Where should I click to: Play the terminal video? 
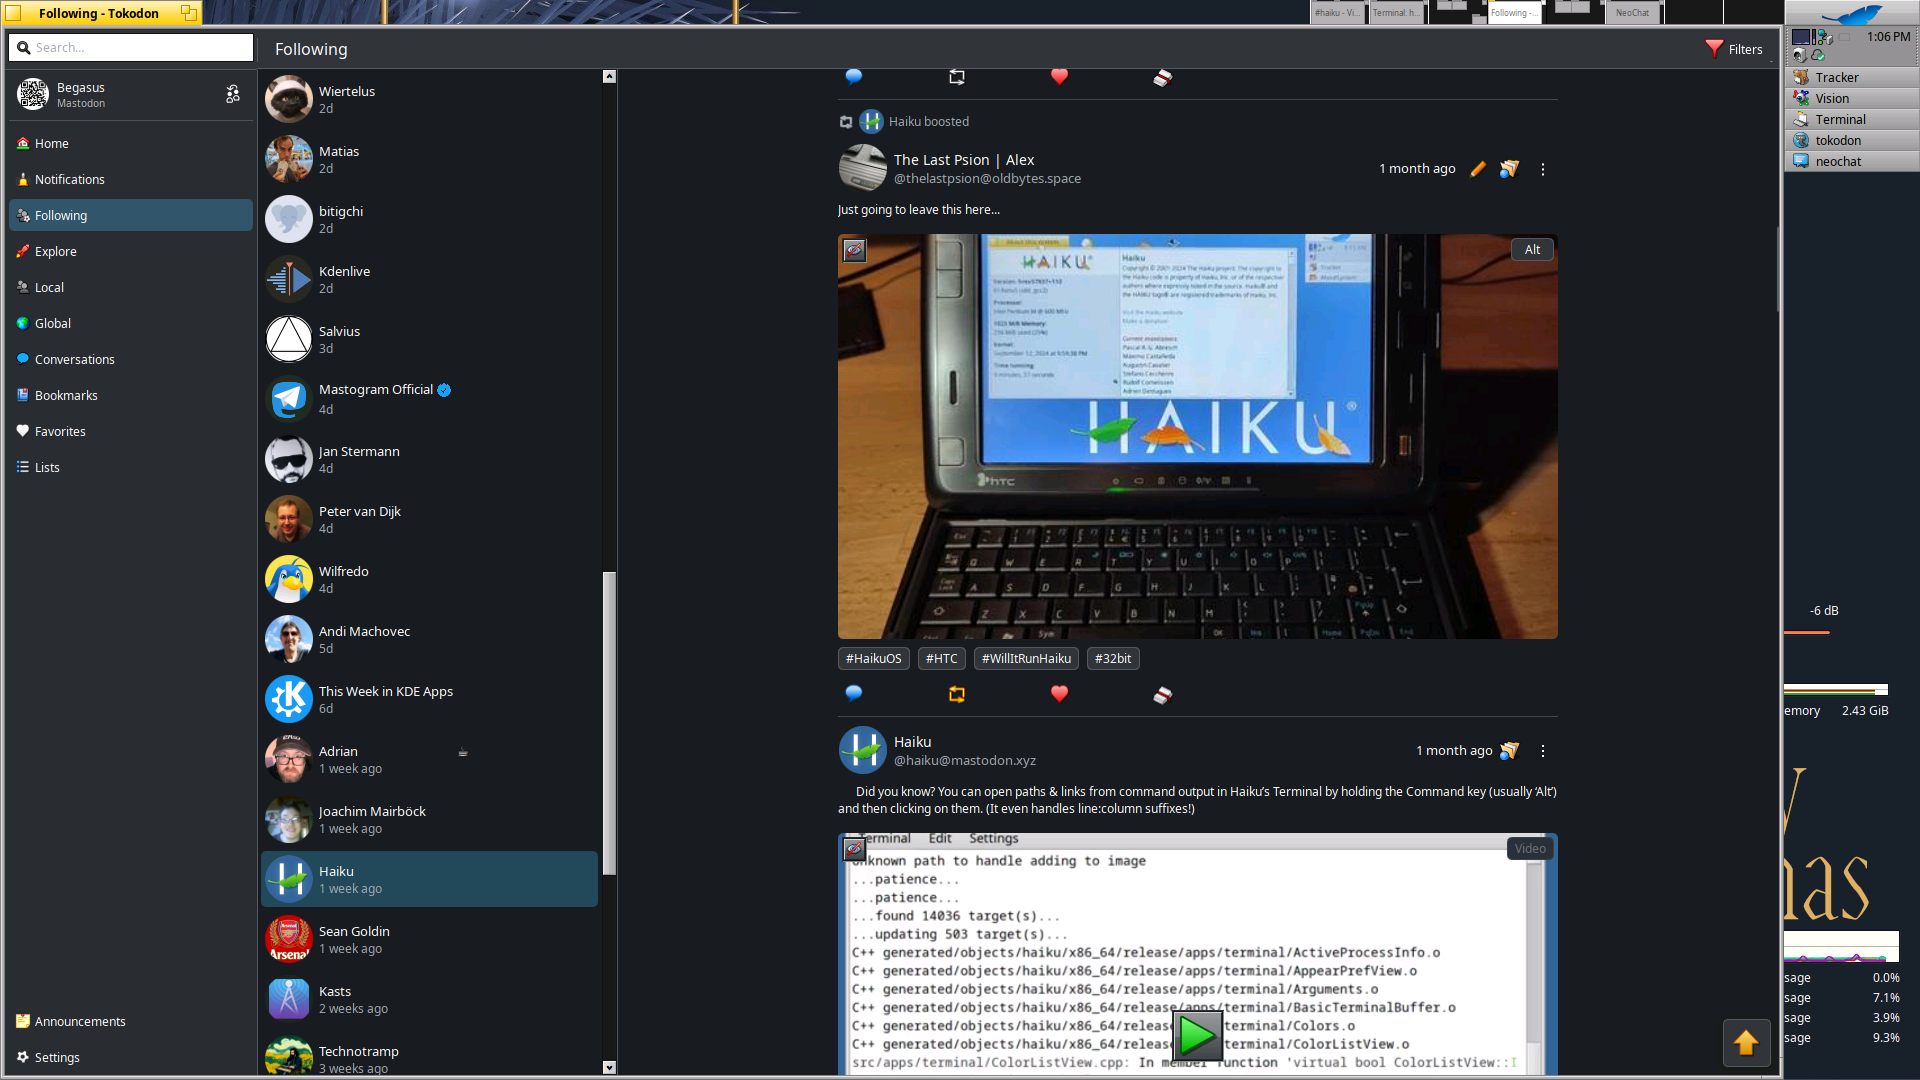click(1197, 1036)
